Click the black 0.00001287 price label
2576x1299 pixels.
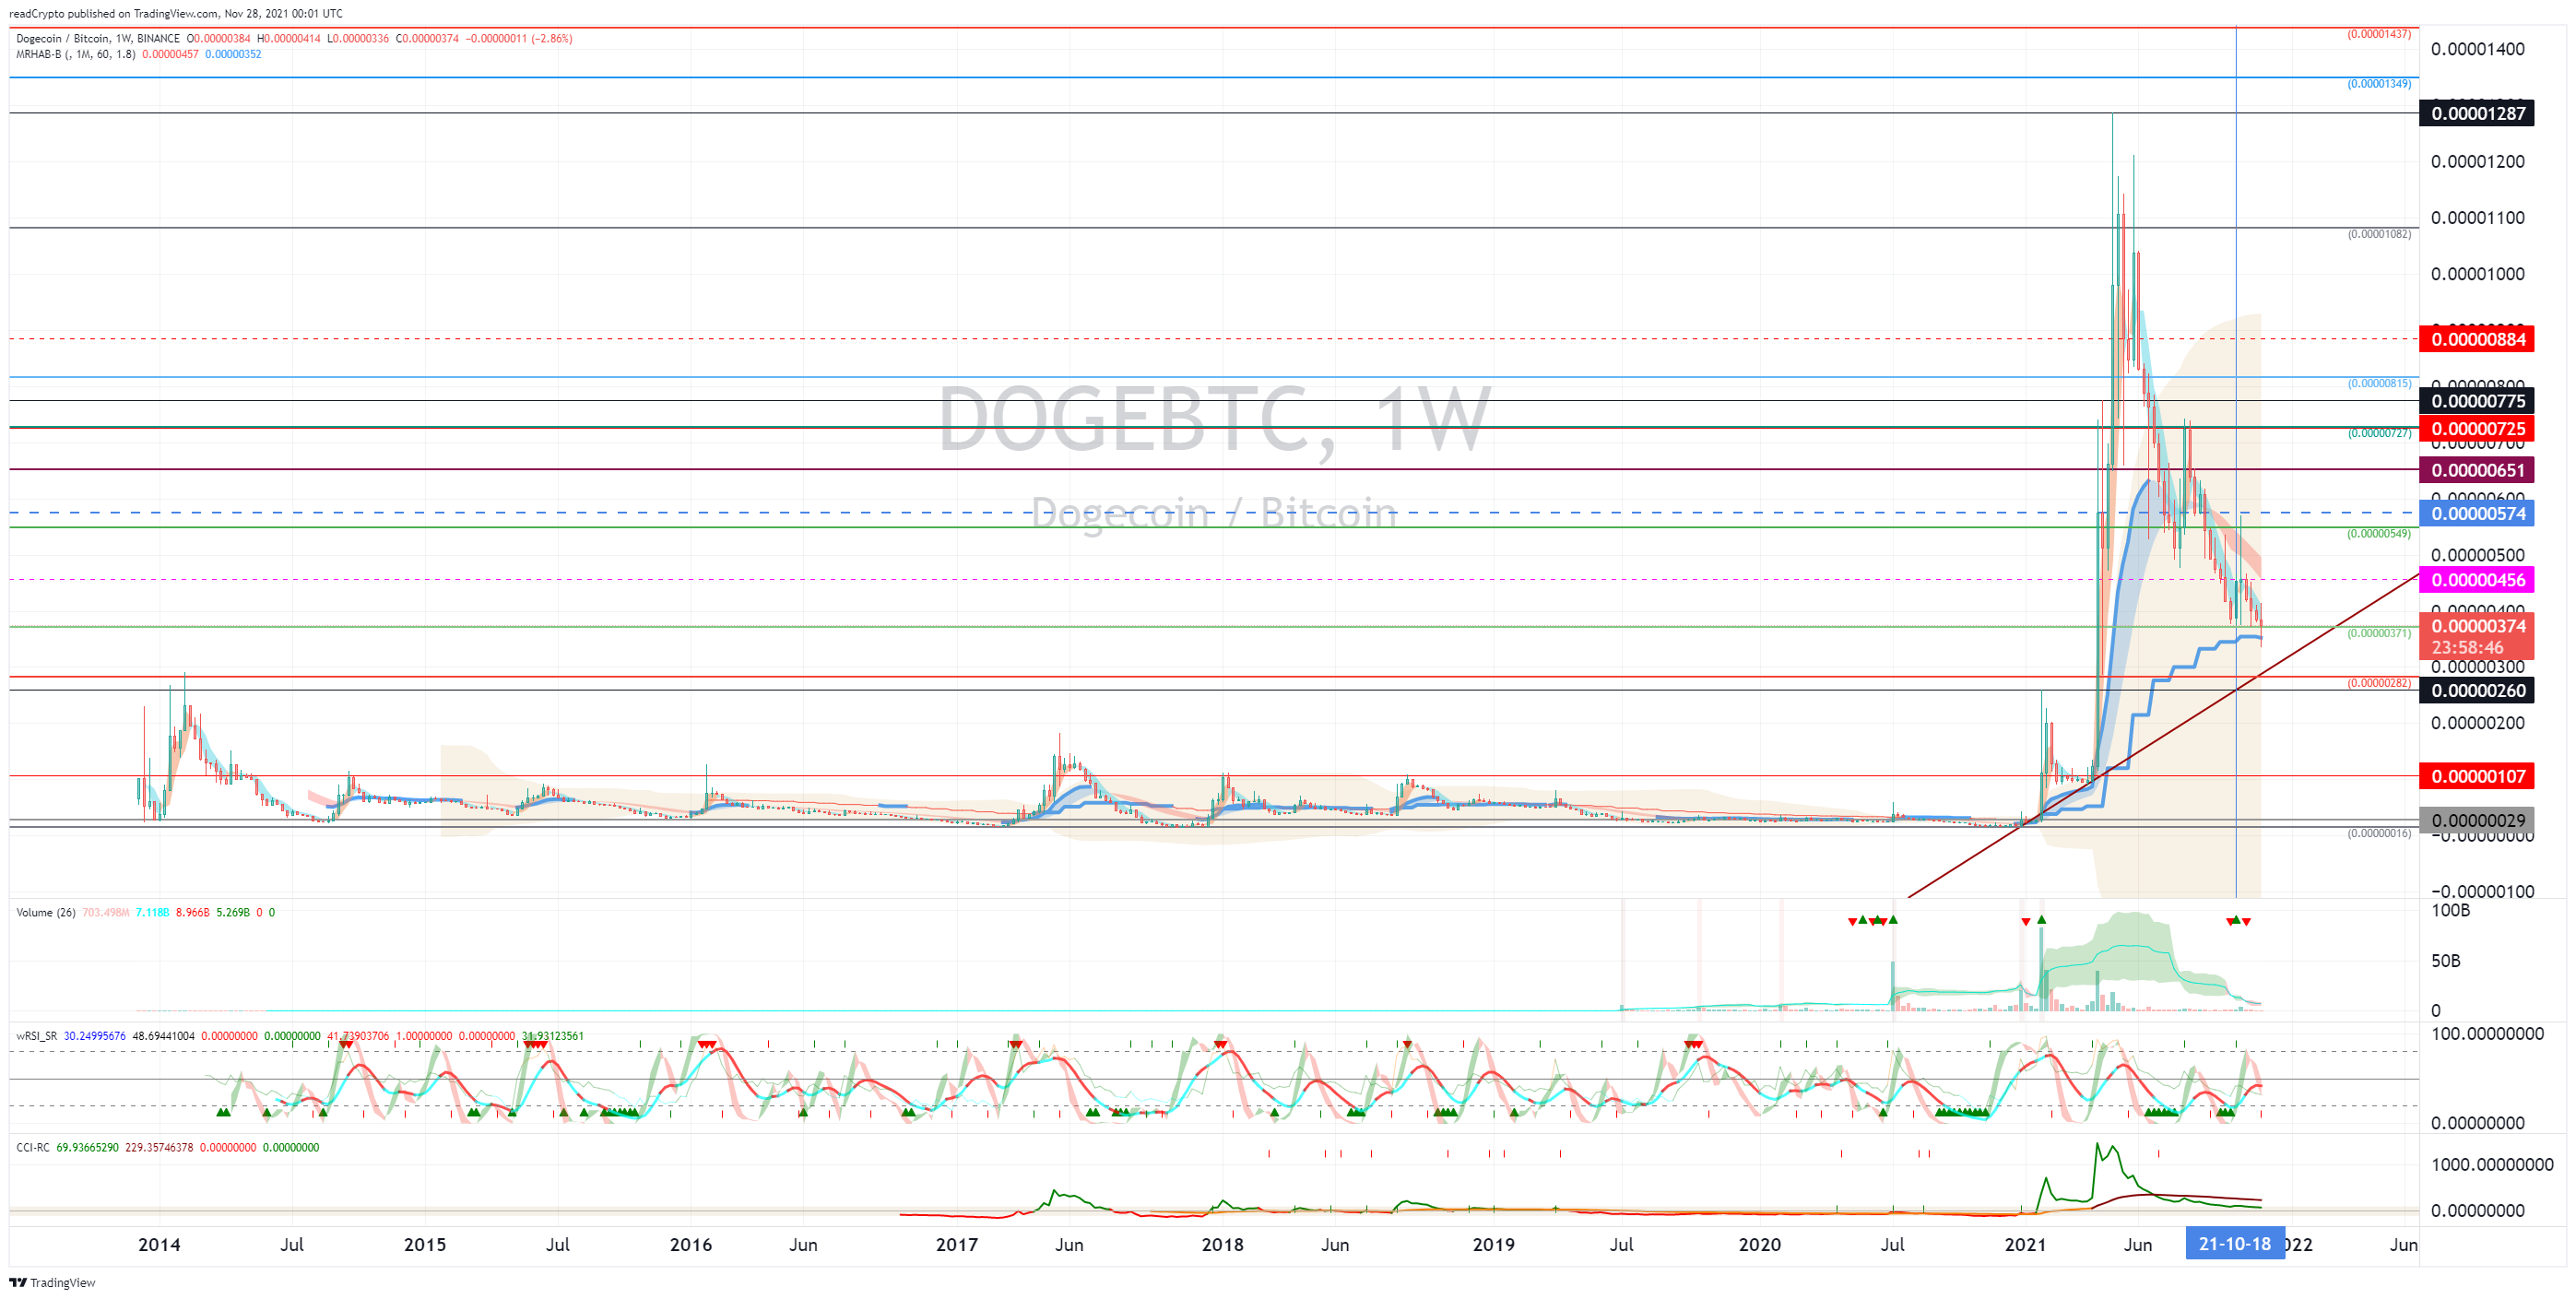pyautogui.click(x=2477, y=113)
